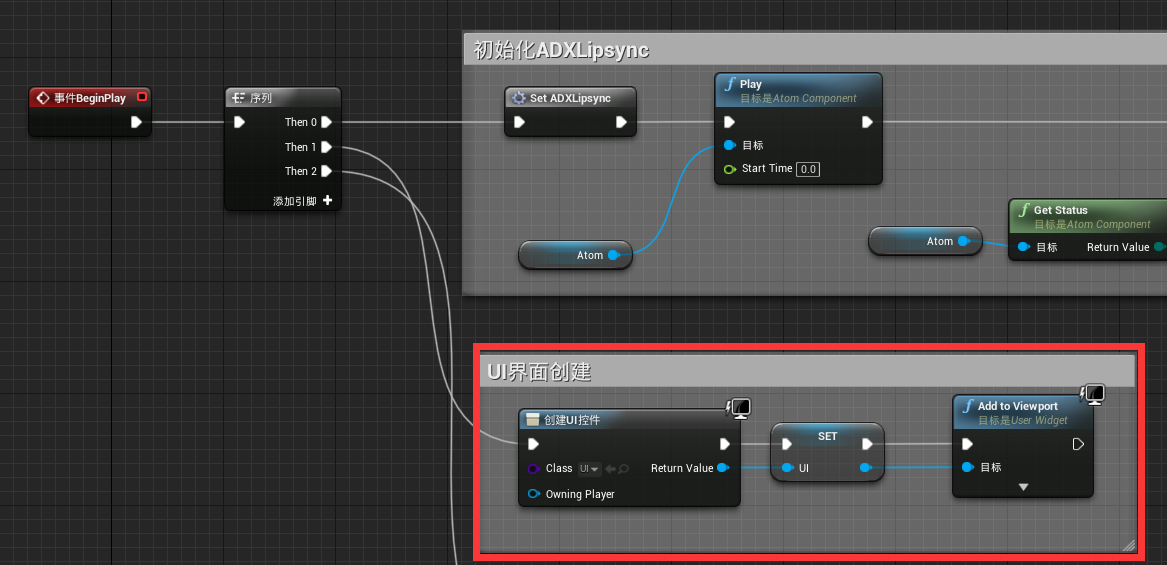Click the Then 0 output pin
The width and height of the screenshot is (1167, 565).
327,122
